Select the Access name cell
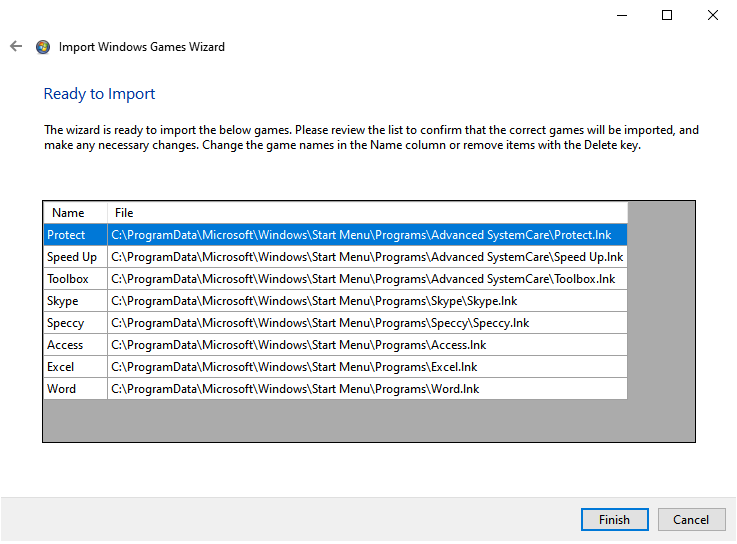This screenshot has height=544, width=737. point(75,345)
